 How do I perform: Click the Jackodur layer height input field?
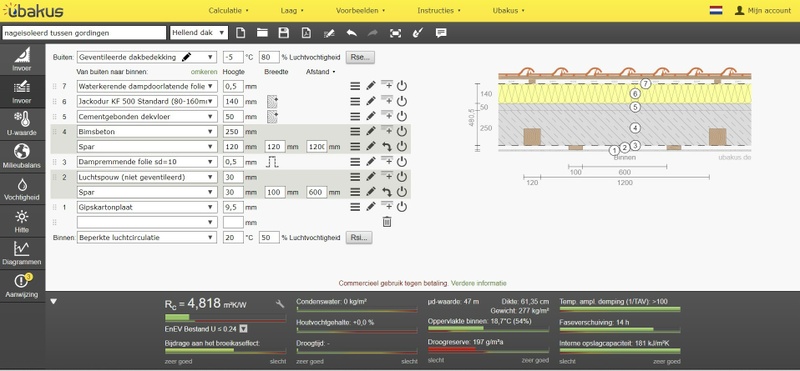tap(233, 102)
